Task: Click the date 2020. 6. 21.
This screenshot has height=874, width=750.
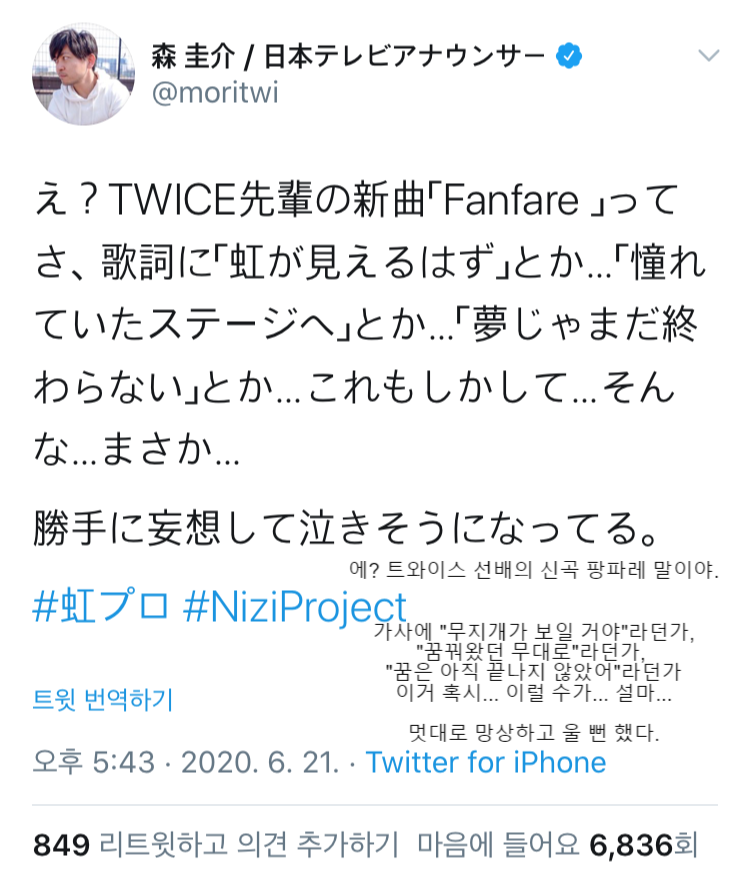Action: tap(260, 762)
